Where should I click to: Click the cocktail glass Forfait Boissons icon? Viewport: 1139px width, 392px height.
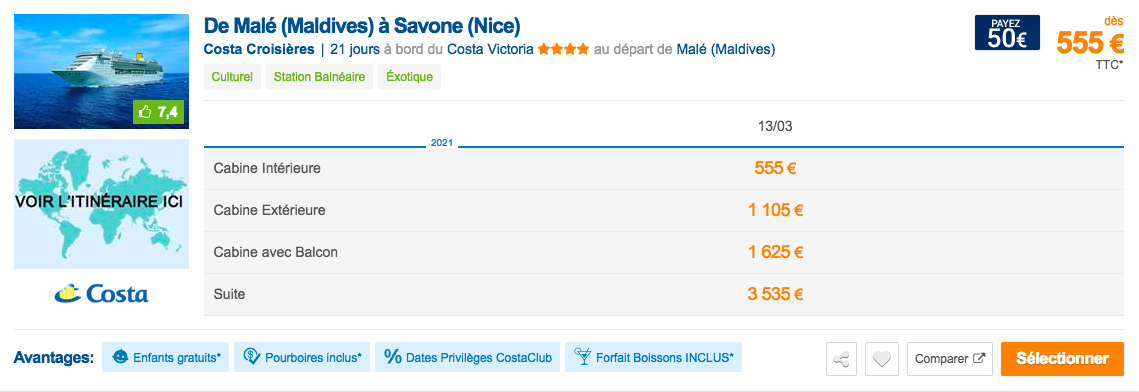pyautogui.click(x=583, y=357)
